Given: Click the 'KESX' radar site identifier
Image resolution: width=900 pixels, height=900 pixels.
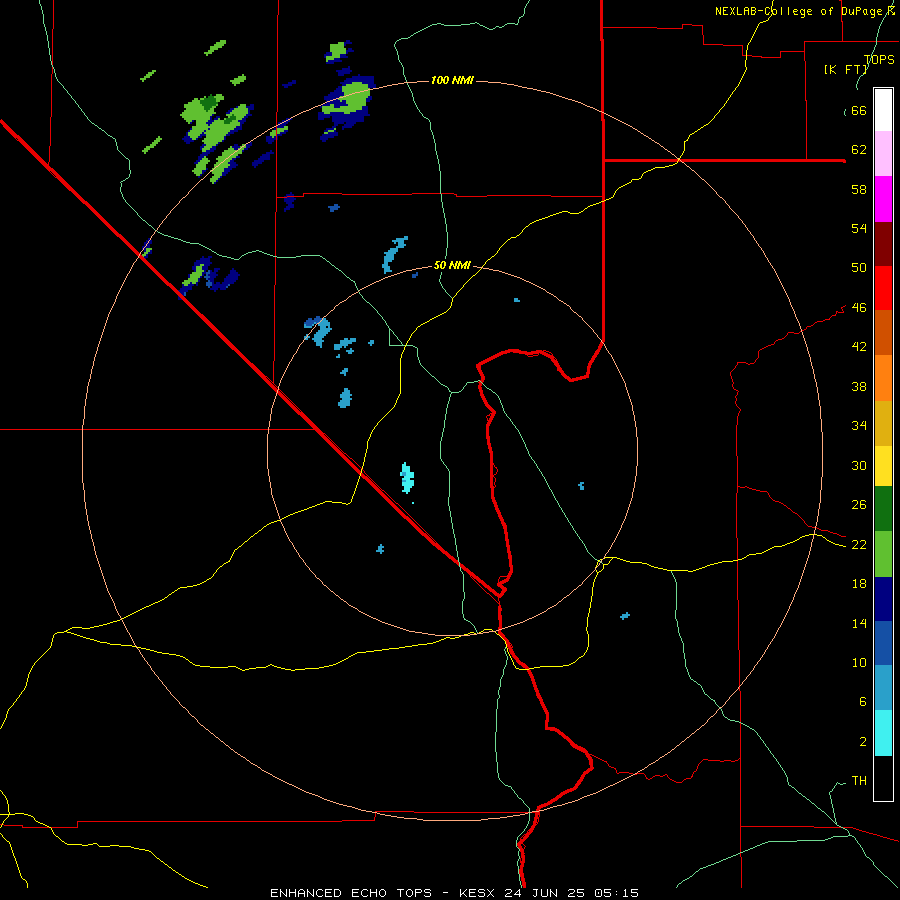Looking at the screenshot, I should click(479, 893).
